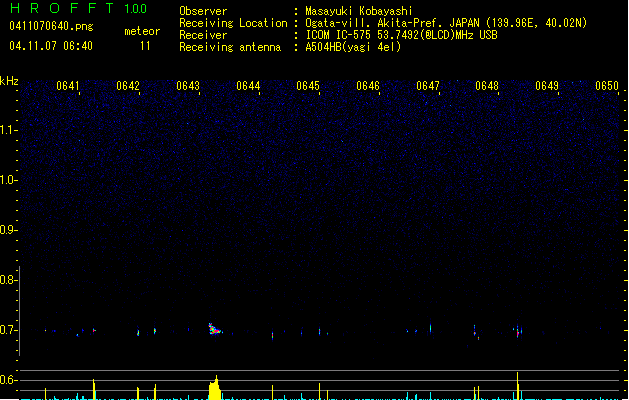Click the meteor count value 11
Image resolution: width=629 pixels, height=400 pixels.
click(x=145, y=46)
